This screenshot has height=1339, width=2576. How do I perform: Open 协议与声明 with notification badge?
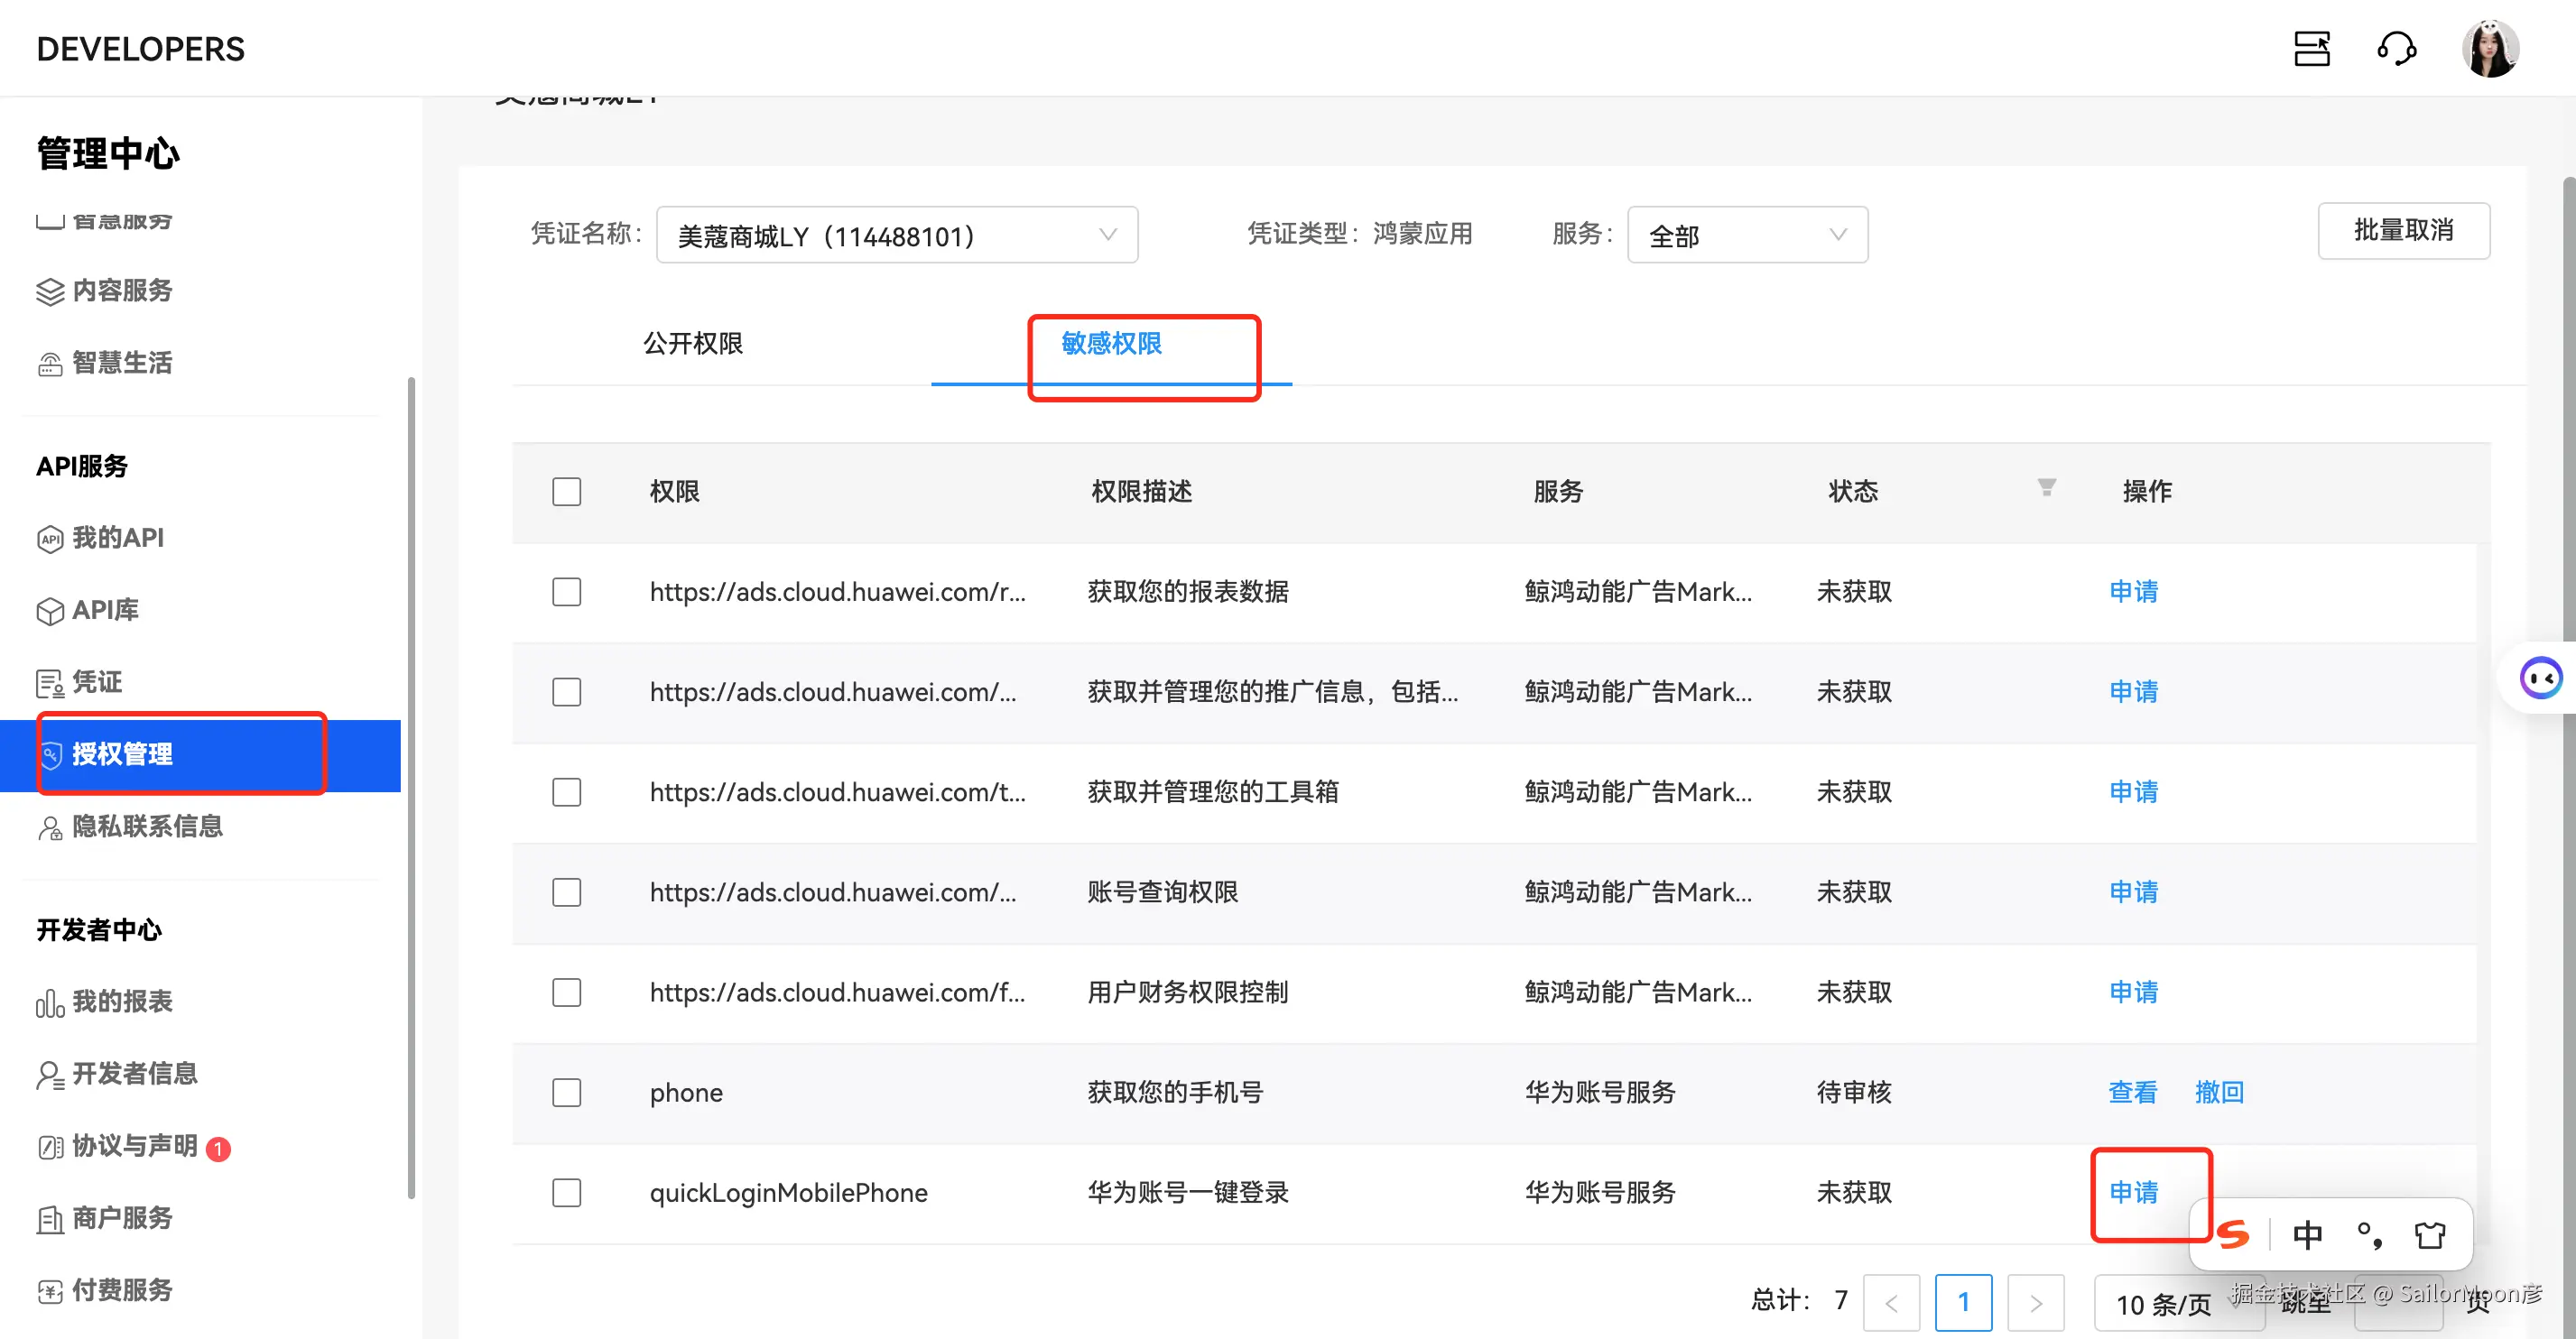point(134,1146)
